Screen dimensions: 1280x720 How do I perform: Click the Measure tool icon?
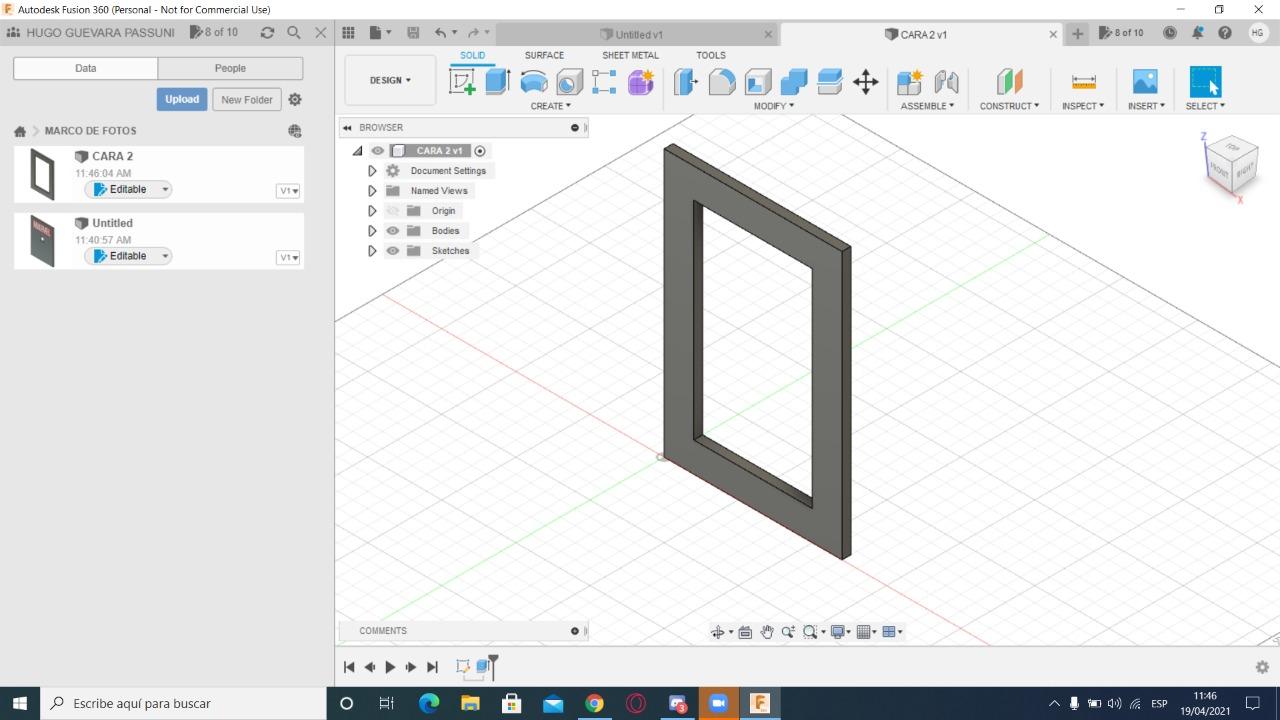1083,82
